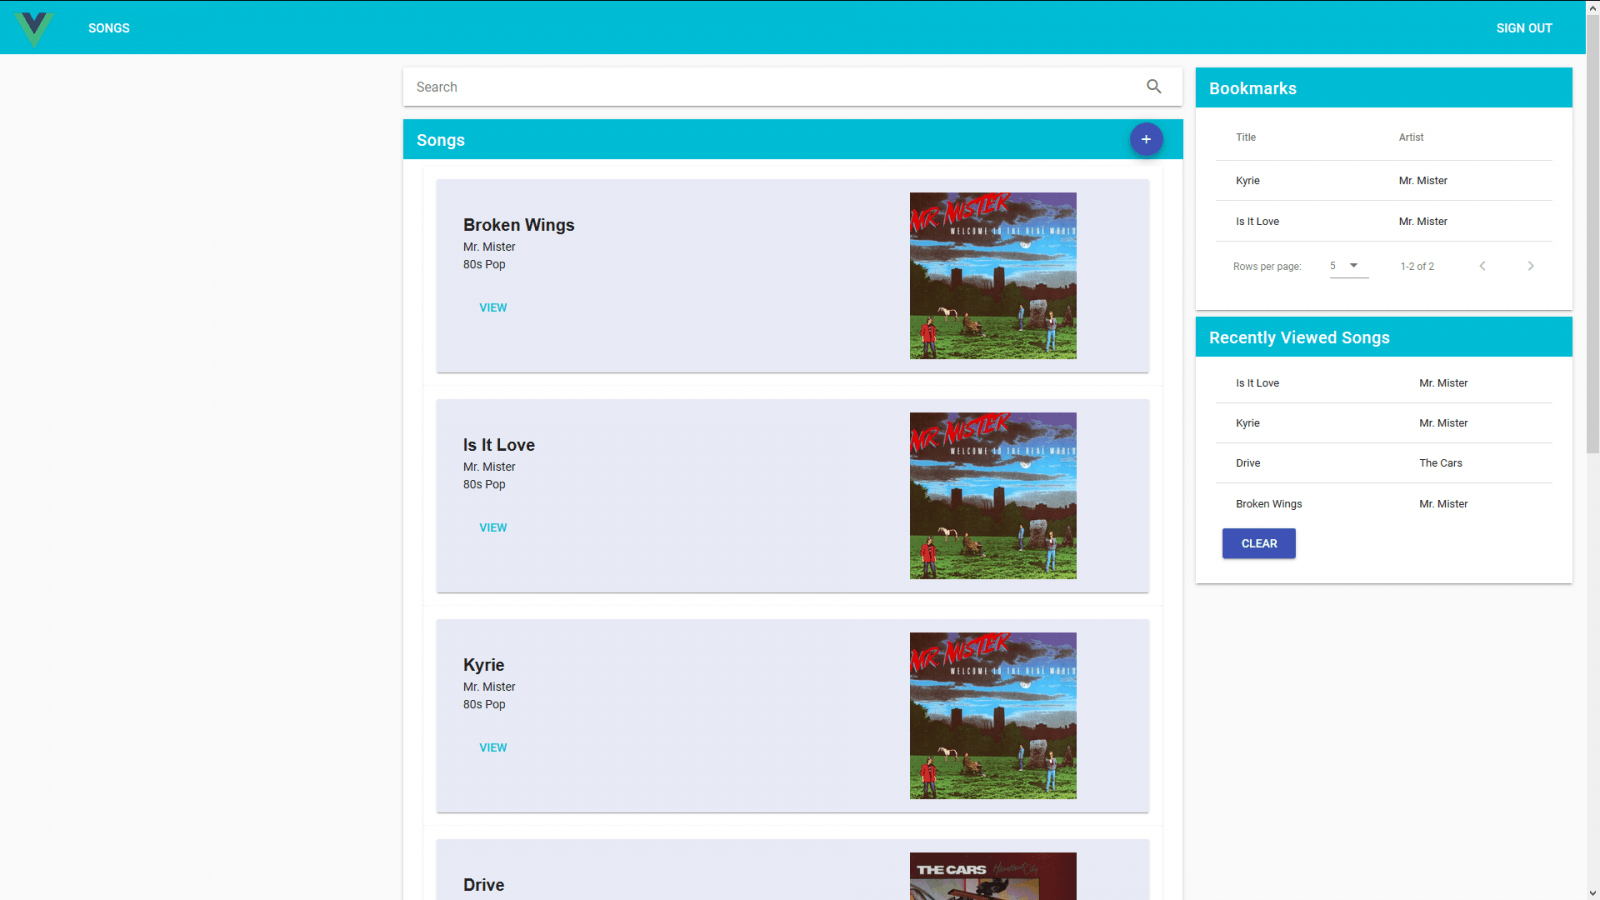
Task: View the Kyrie song
Action: [493, 748]
